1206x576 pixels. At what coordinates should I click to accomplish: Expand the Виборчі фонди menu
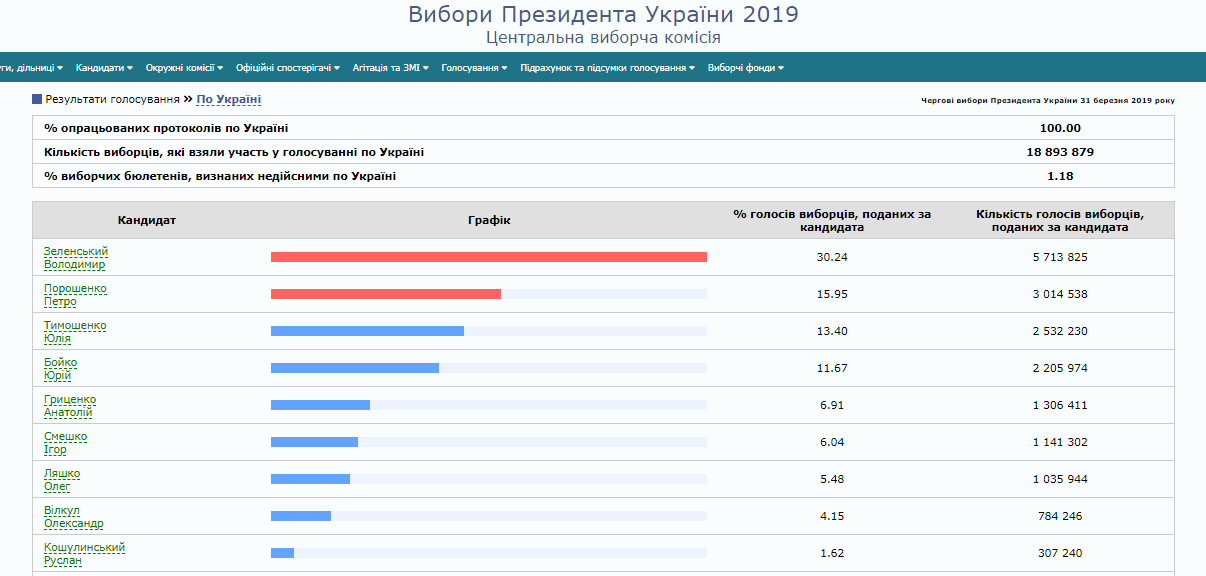coord(745,68)
